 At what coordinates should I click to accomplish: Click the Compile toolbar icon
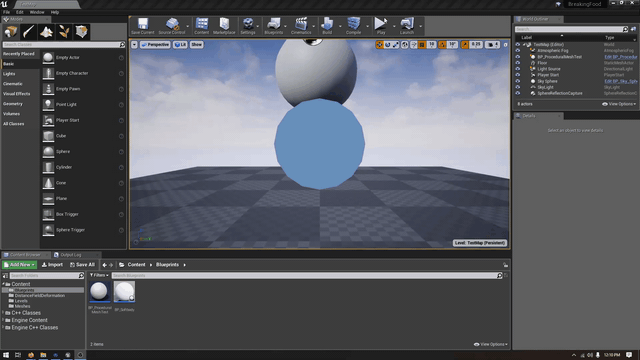[353, 26]
